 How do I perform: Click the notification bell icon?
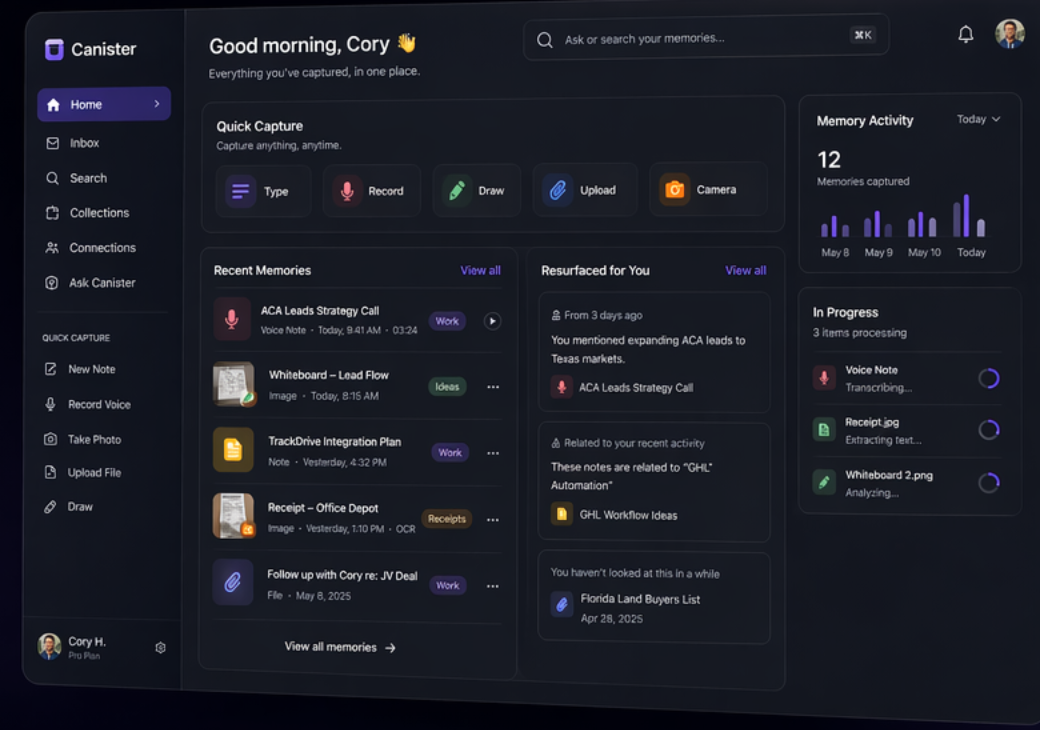click(x=965, y=34)
